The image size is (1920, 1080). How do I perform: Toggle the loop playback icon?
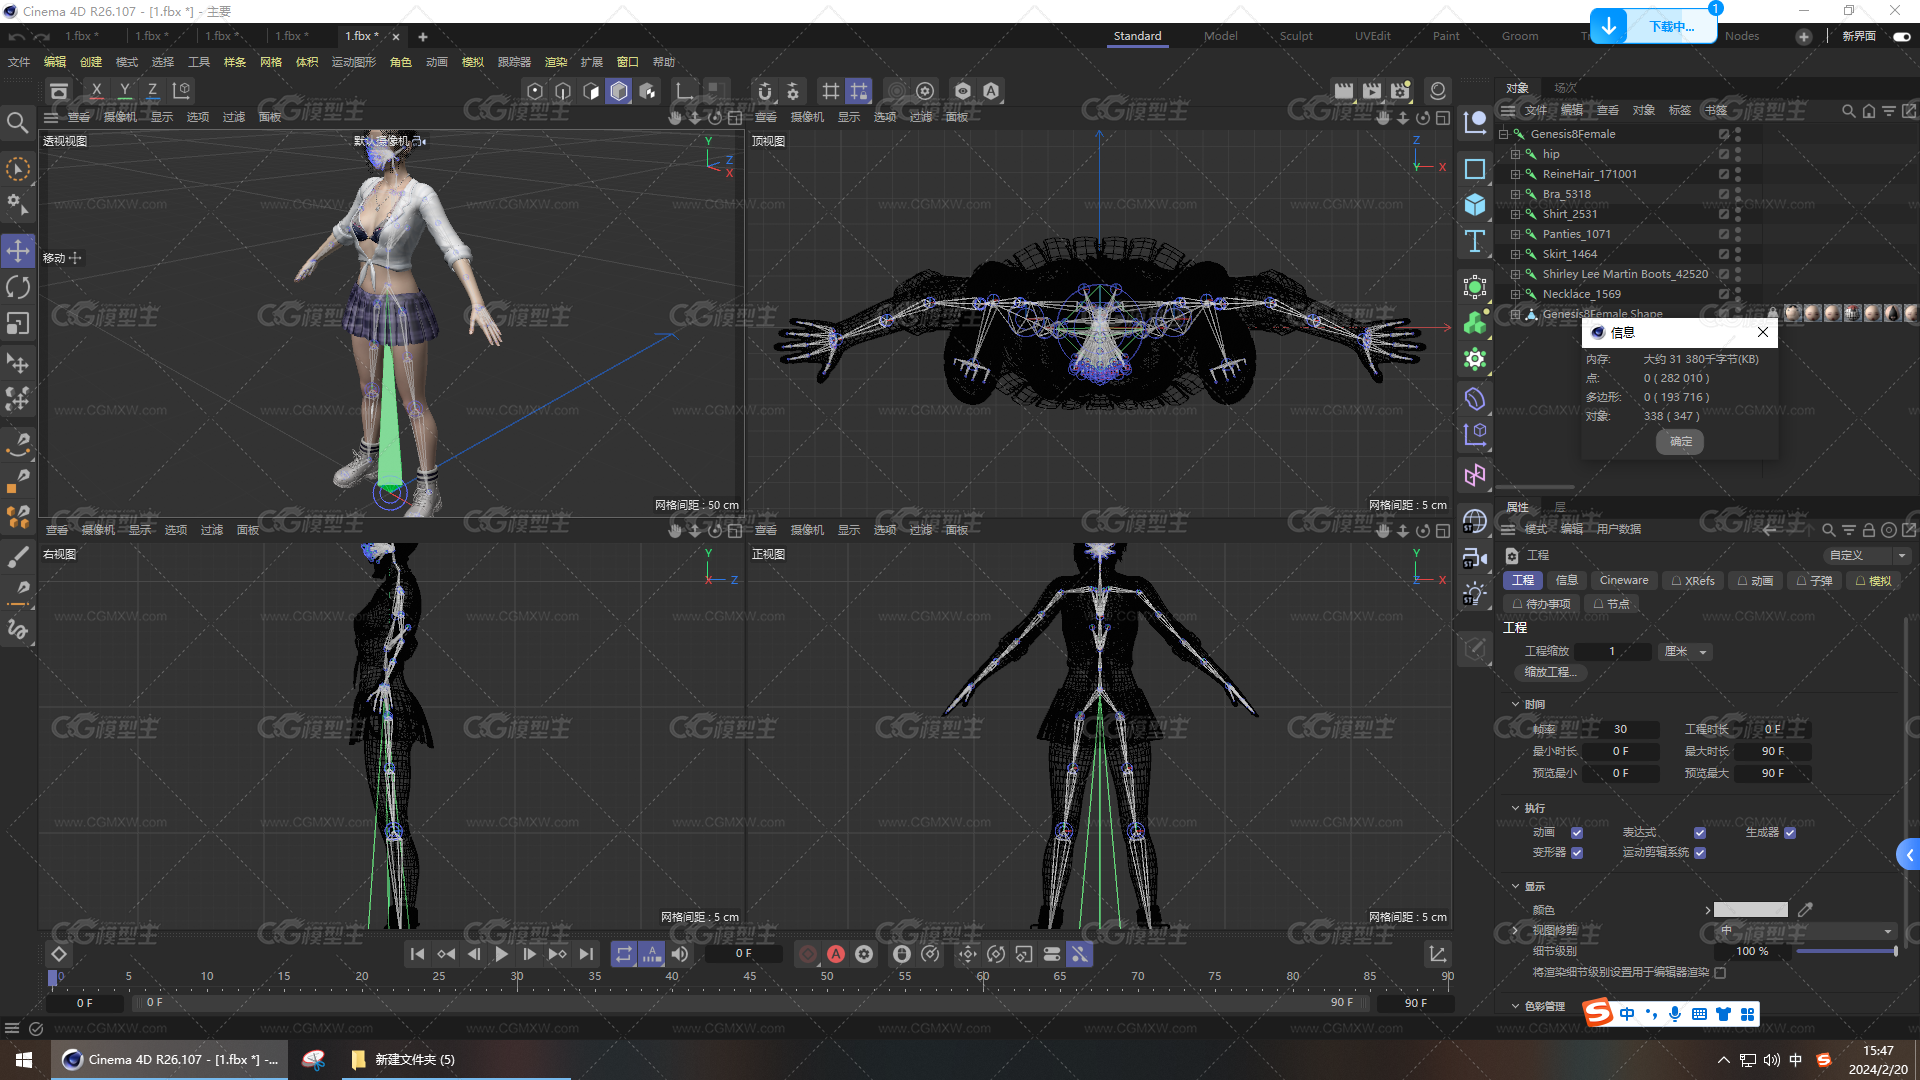click(x=624, y=954)
